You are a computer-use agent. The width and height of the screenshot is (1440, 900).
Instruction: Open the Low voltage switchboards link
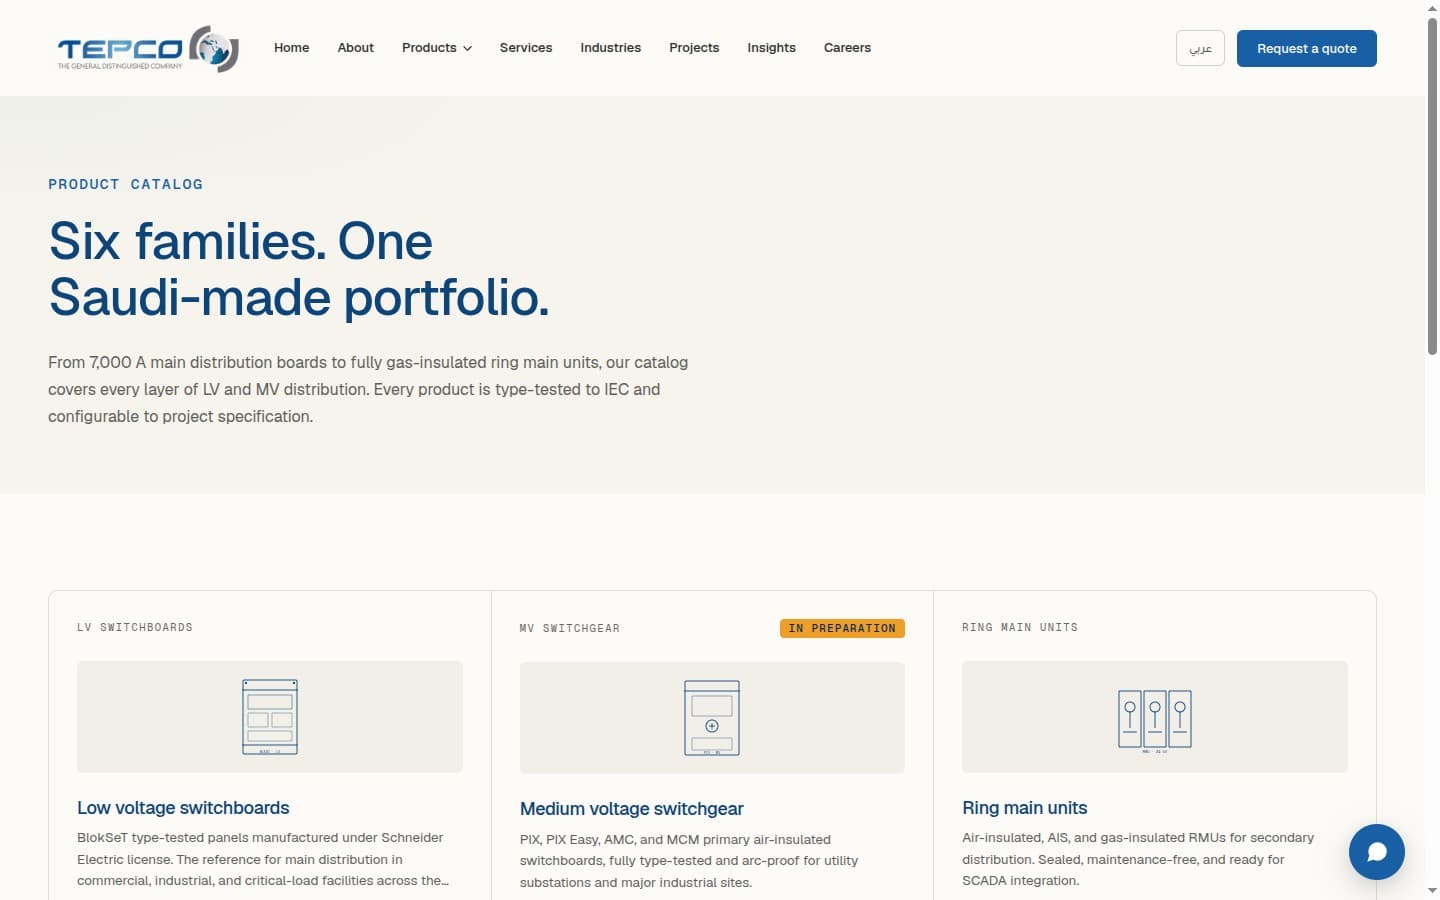pyautogui.click(x=183, y=808)
